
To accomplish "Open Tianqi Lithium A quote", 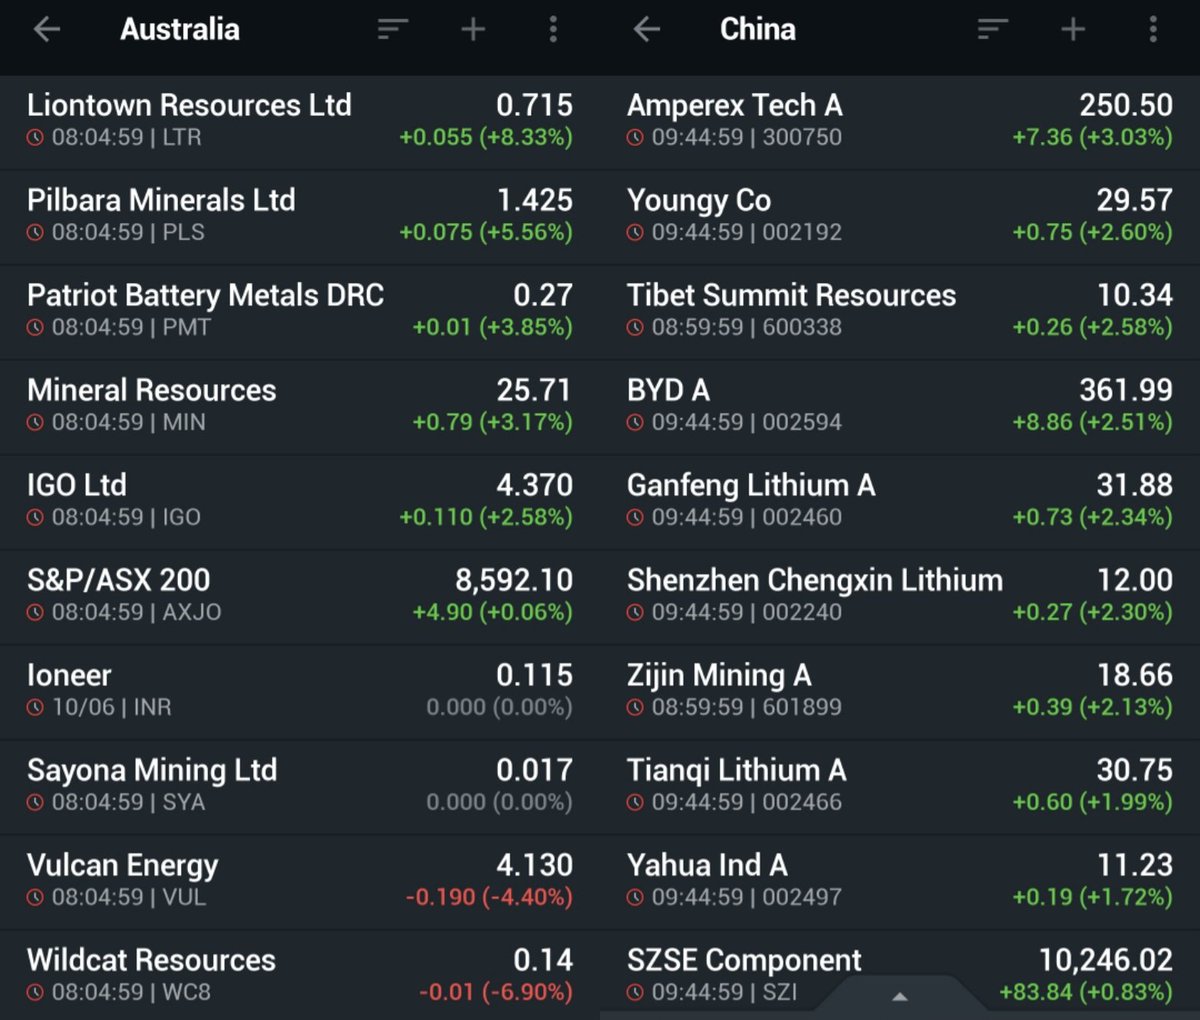I will pyautogui.click(x=900, y=787).
